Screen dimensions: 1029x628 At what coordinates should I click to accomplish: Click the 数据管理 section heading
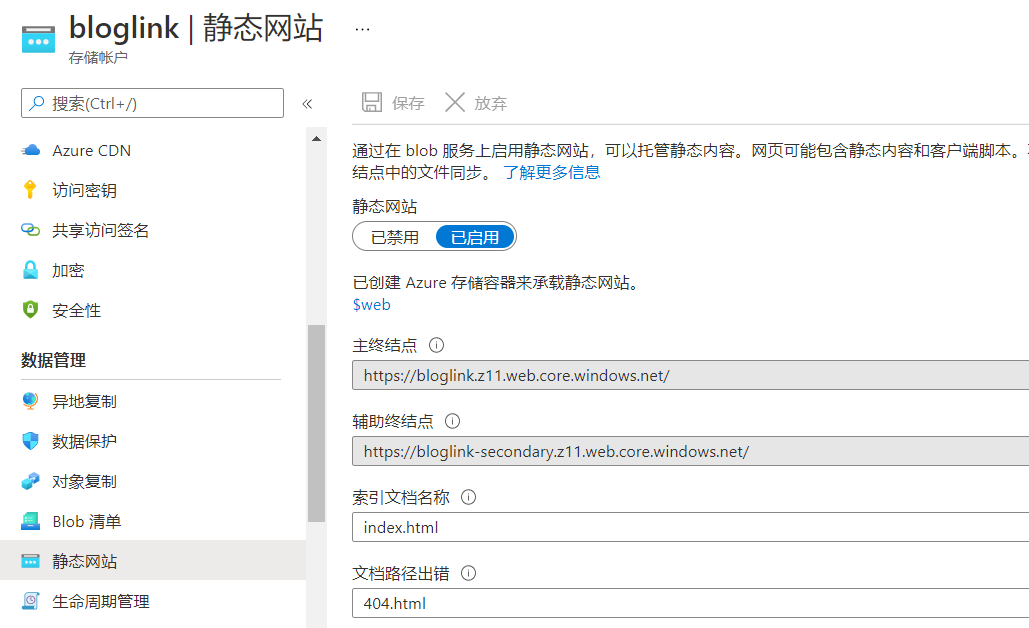tap(53, 360)
